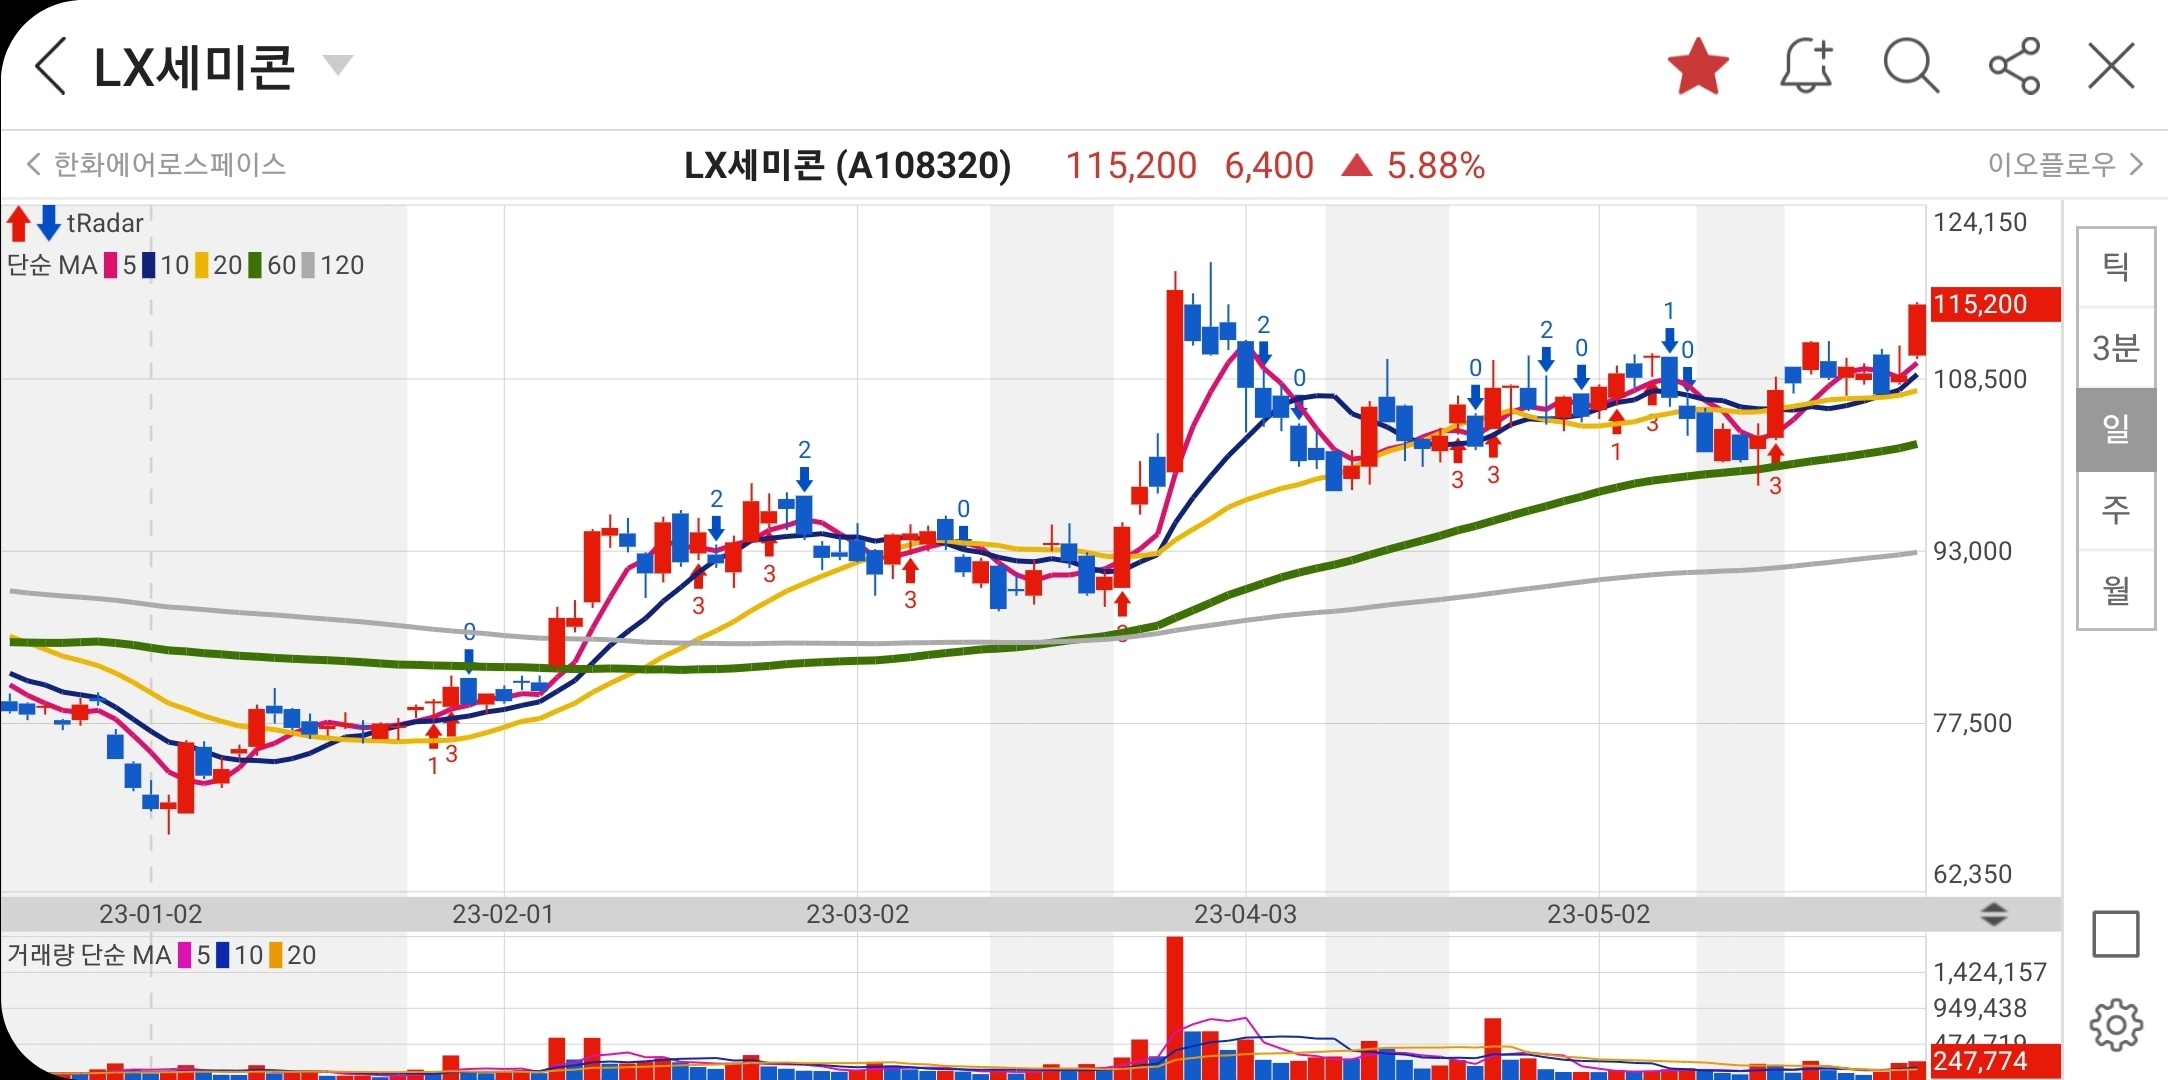
Task: Add a price alert with the bell icon
Action: coord(1807,67)
